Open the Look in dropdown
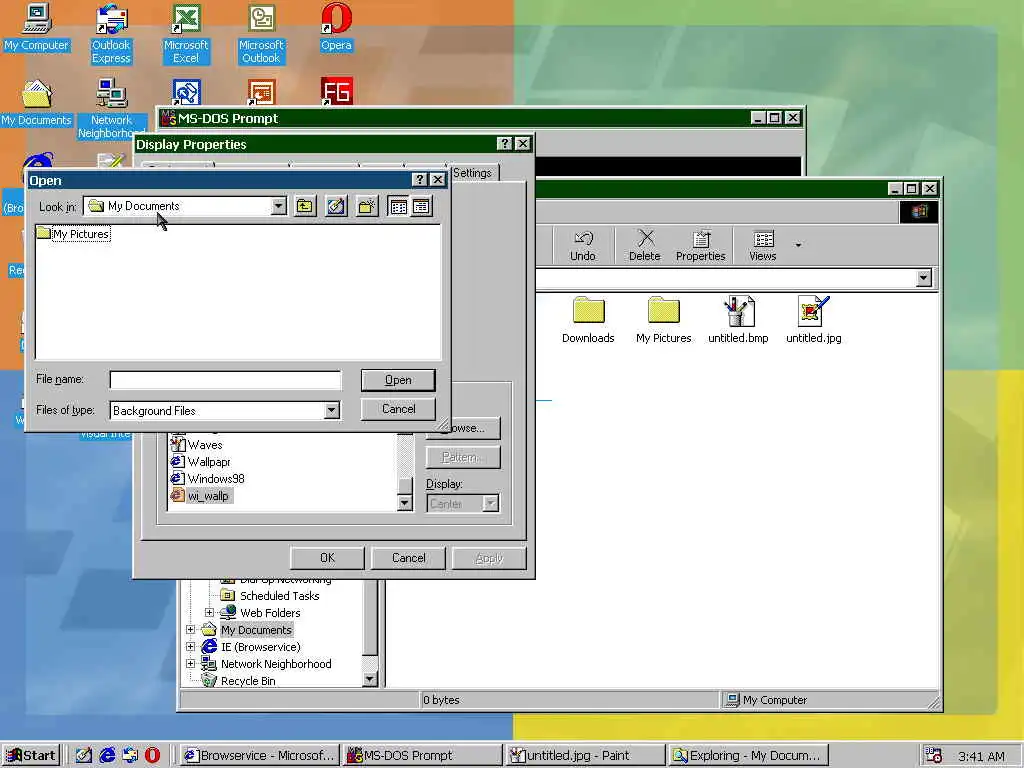This screenshot has height=768, width=1024. 279,206
